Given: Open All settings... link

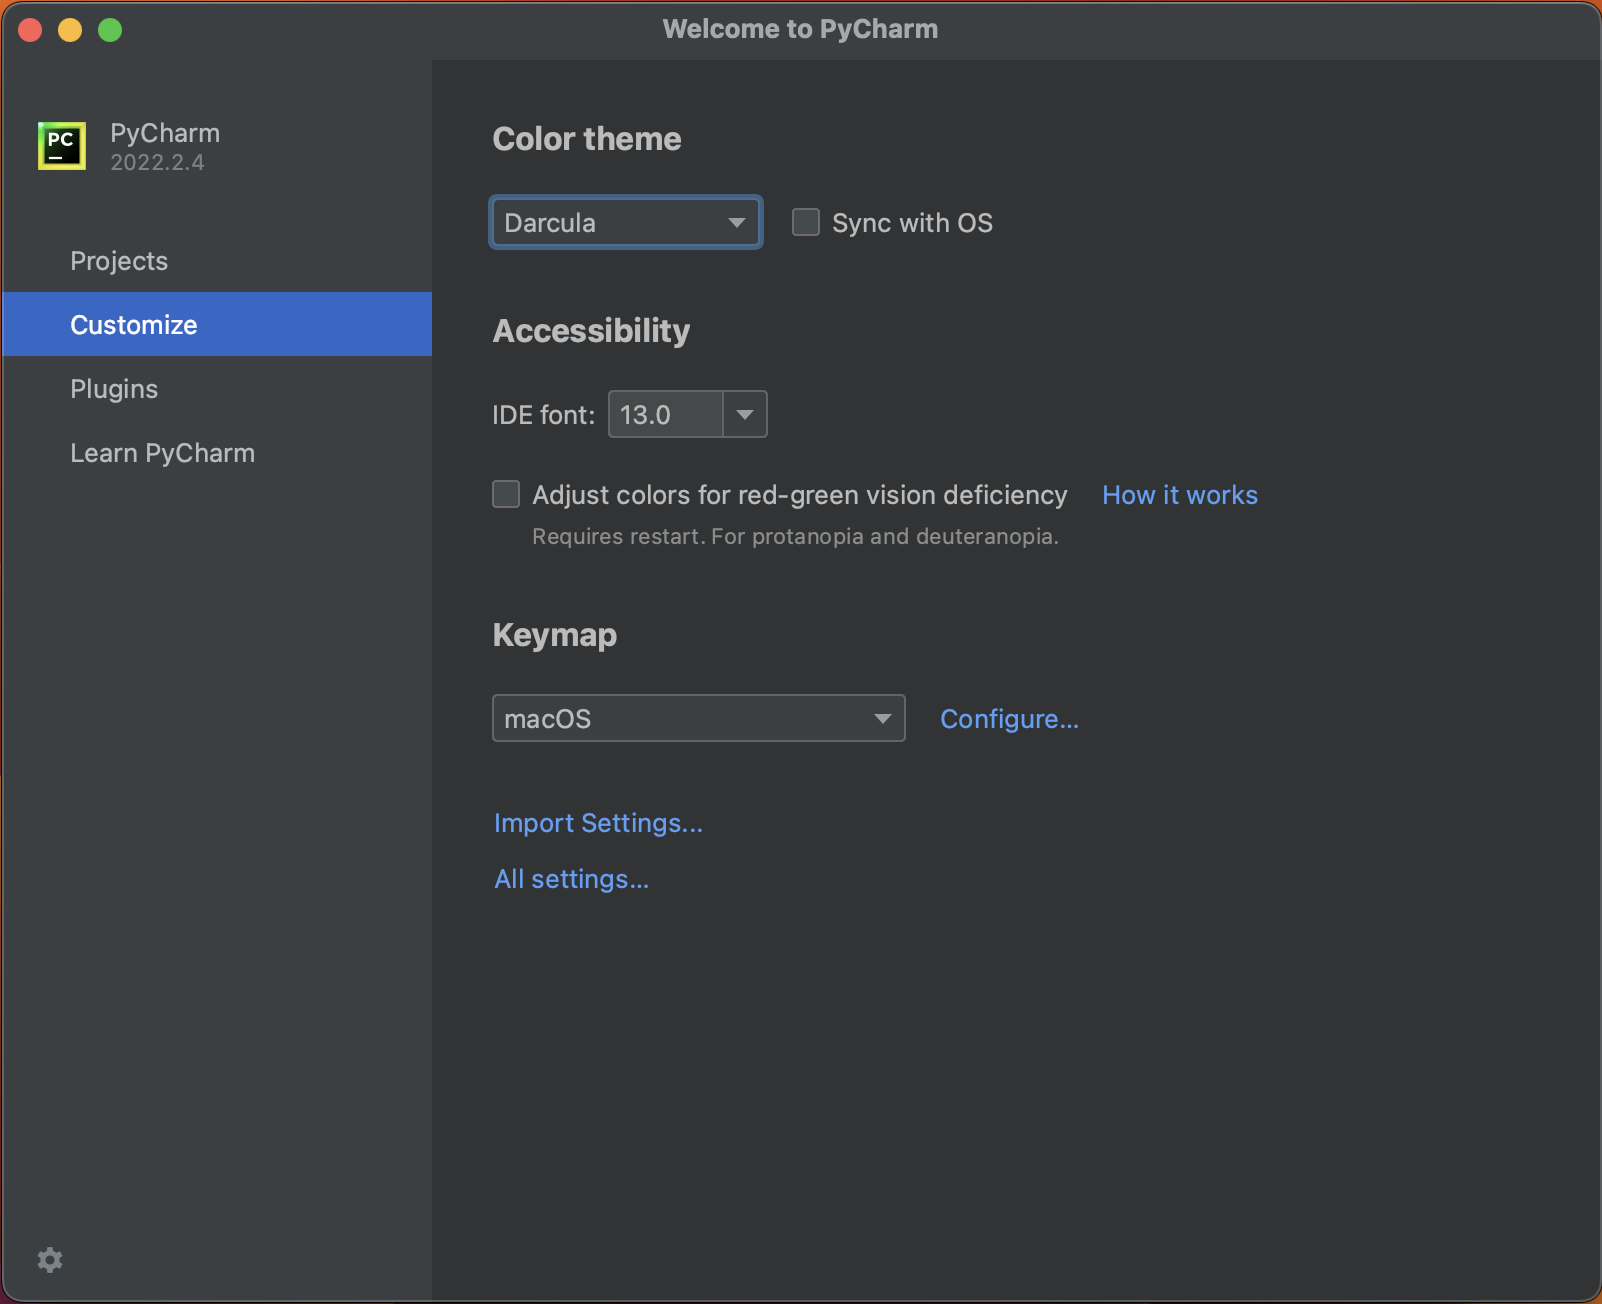Looking at the screenshot, I should pyautogui.click(x=572, y=879).
